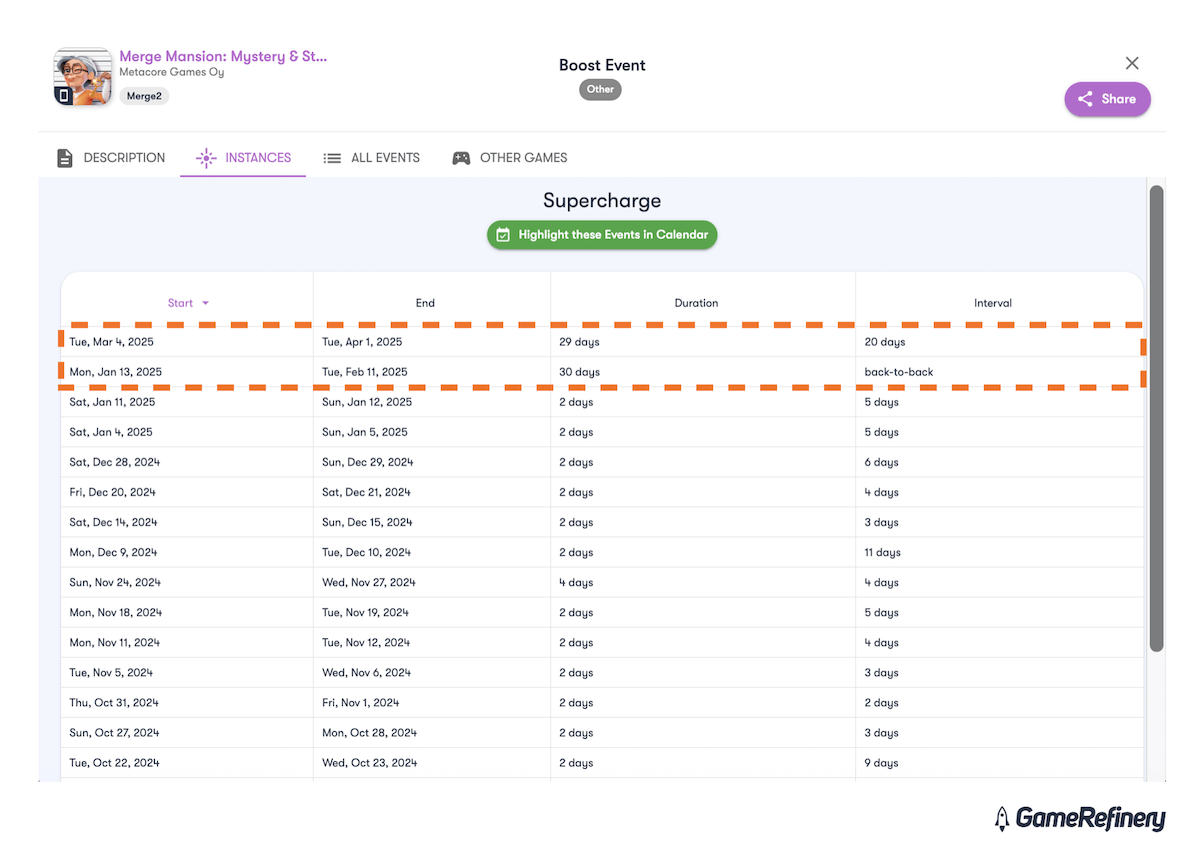Open the OTHER GAMES tab
1200x856 pixels.
point(510,158)
